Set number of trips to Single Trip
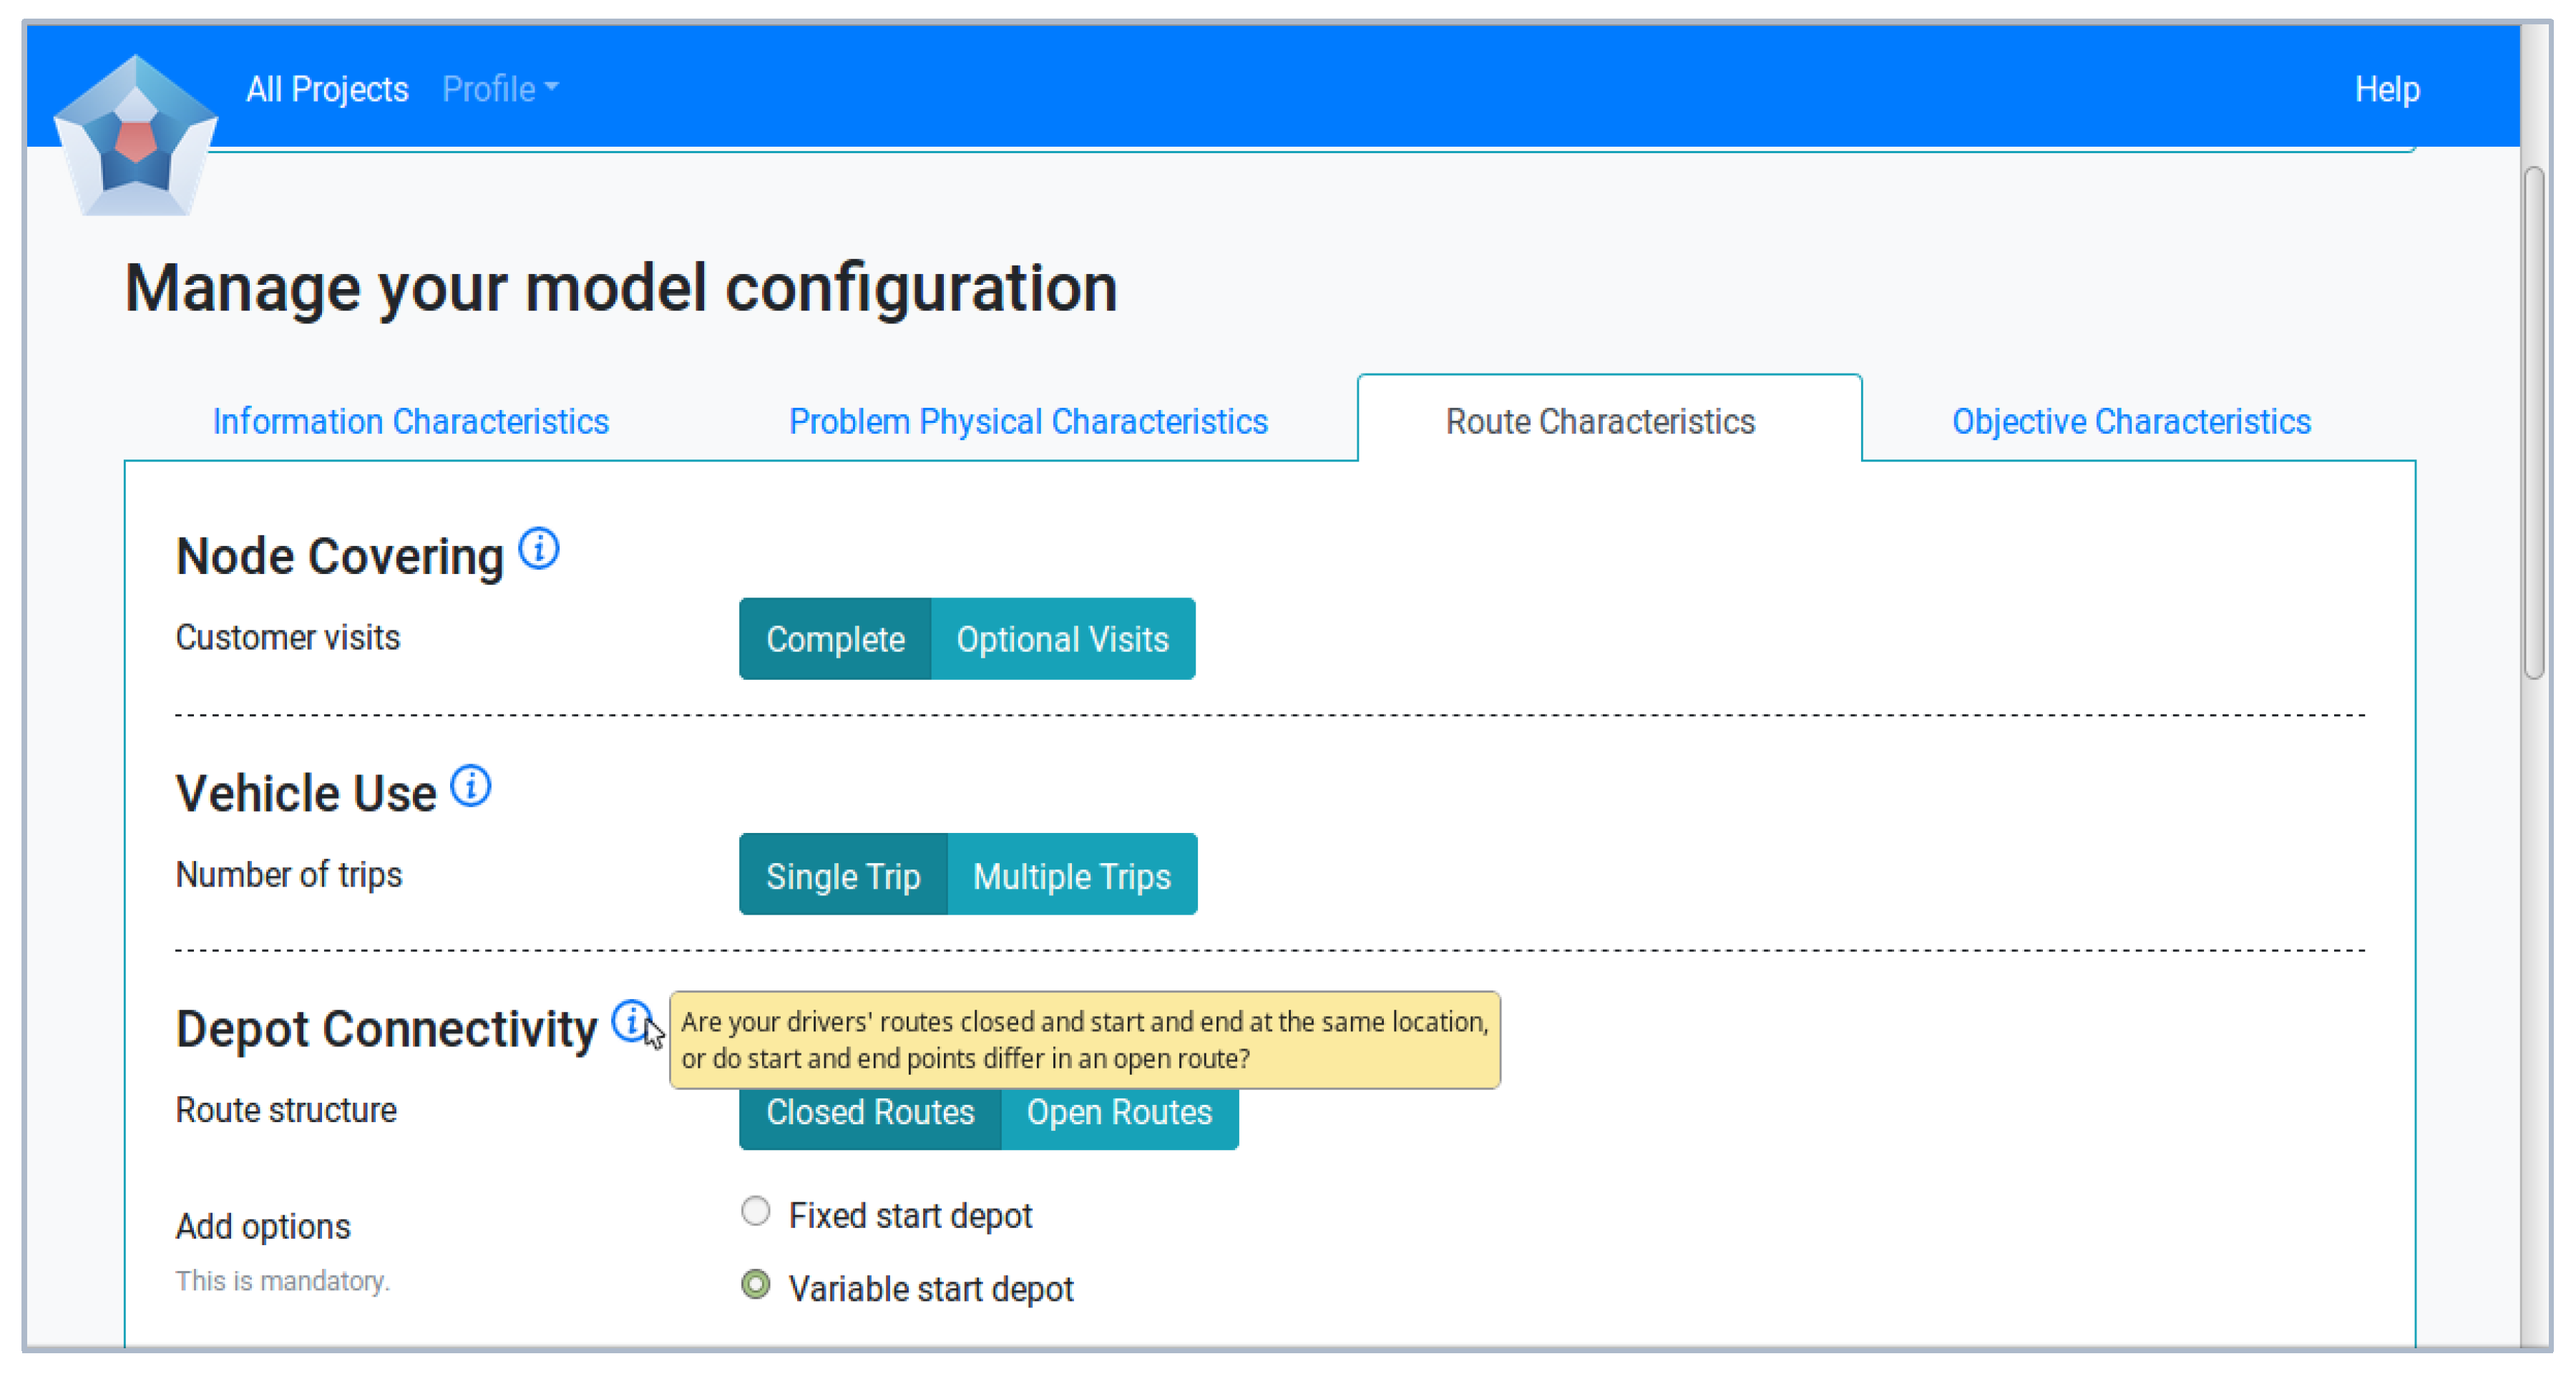This screenshot has width=2576, height=1374. (x=843, y=876)
